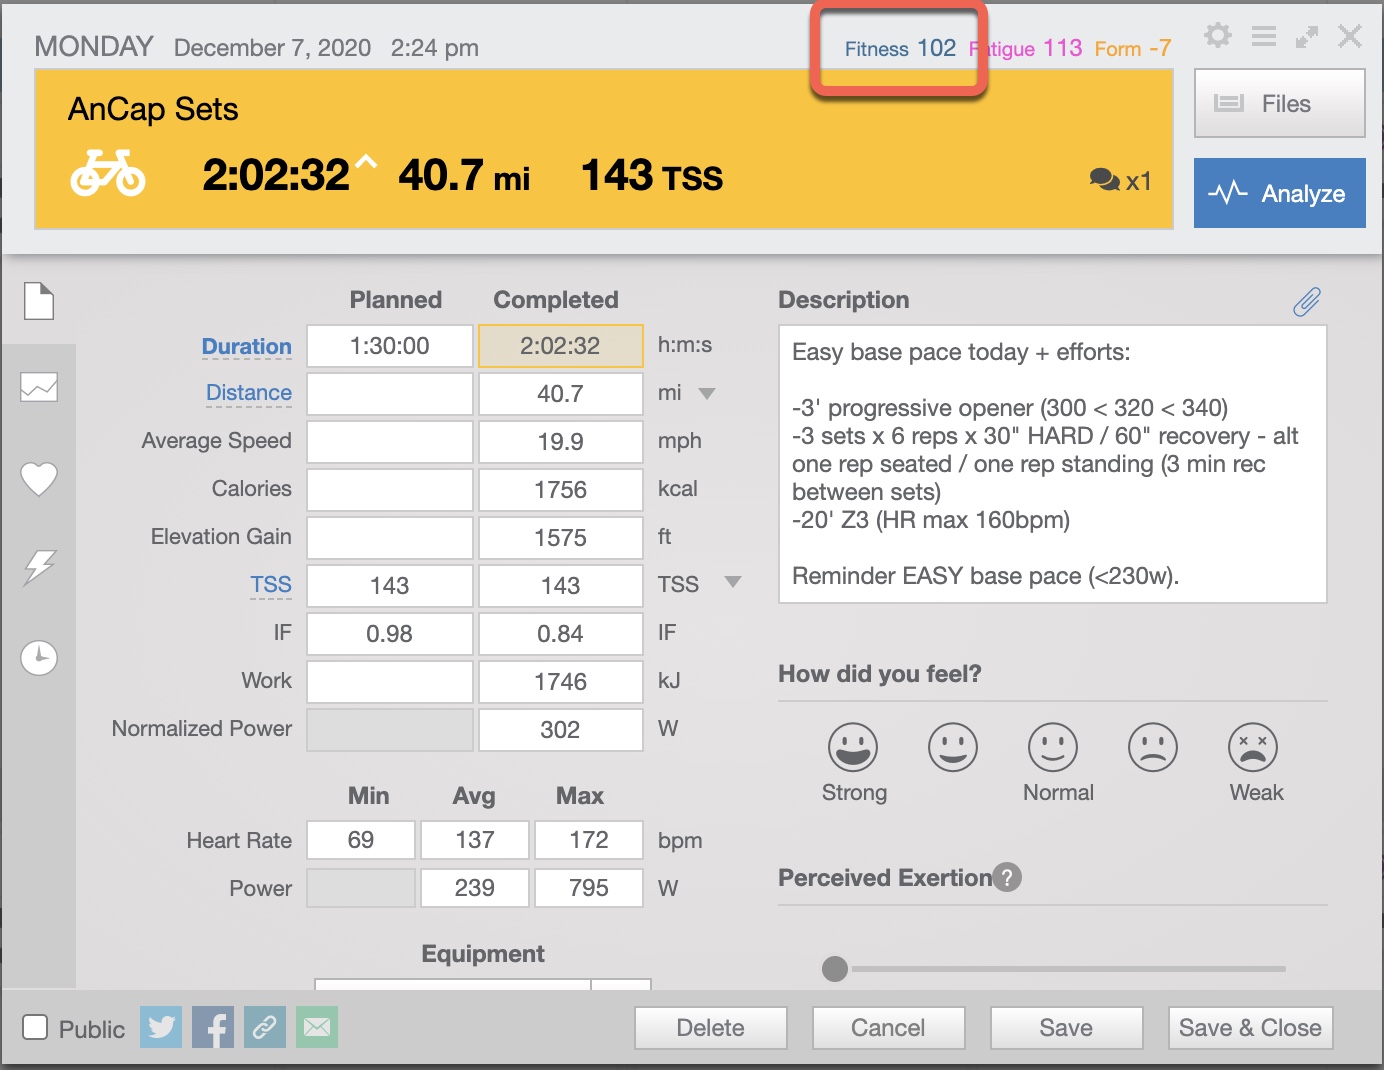Share workout by email icon
The image size is (1384, 1070).
[317, 1027]
